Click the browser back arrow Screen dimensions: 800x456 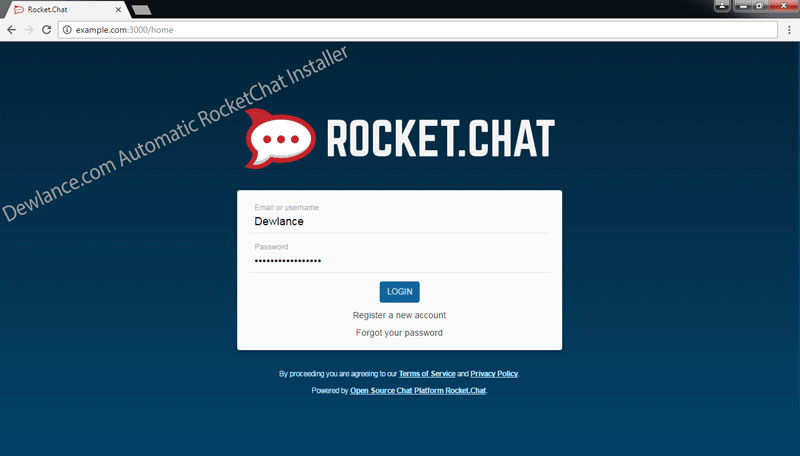coord(11,30)
